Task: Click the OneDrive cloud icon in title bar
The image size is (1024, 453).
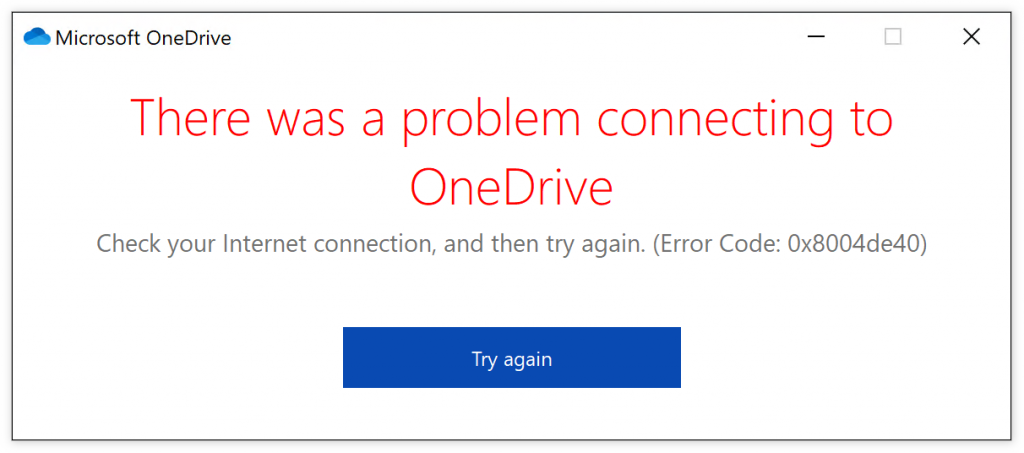Action: point(37,38)
